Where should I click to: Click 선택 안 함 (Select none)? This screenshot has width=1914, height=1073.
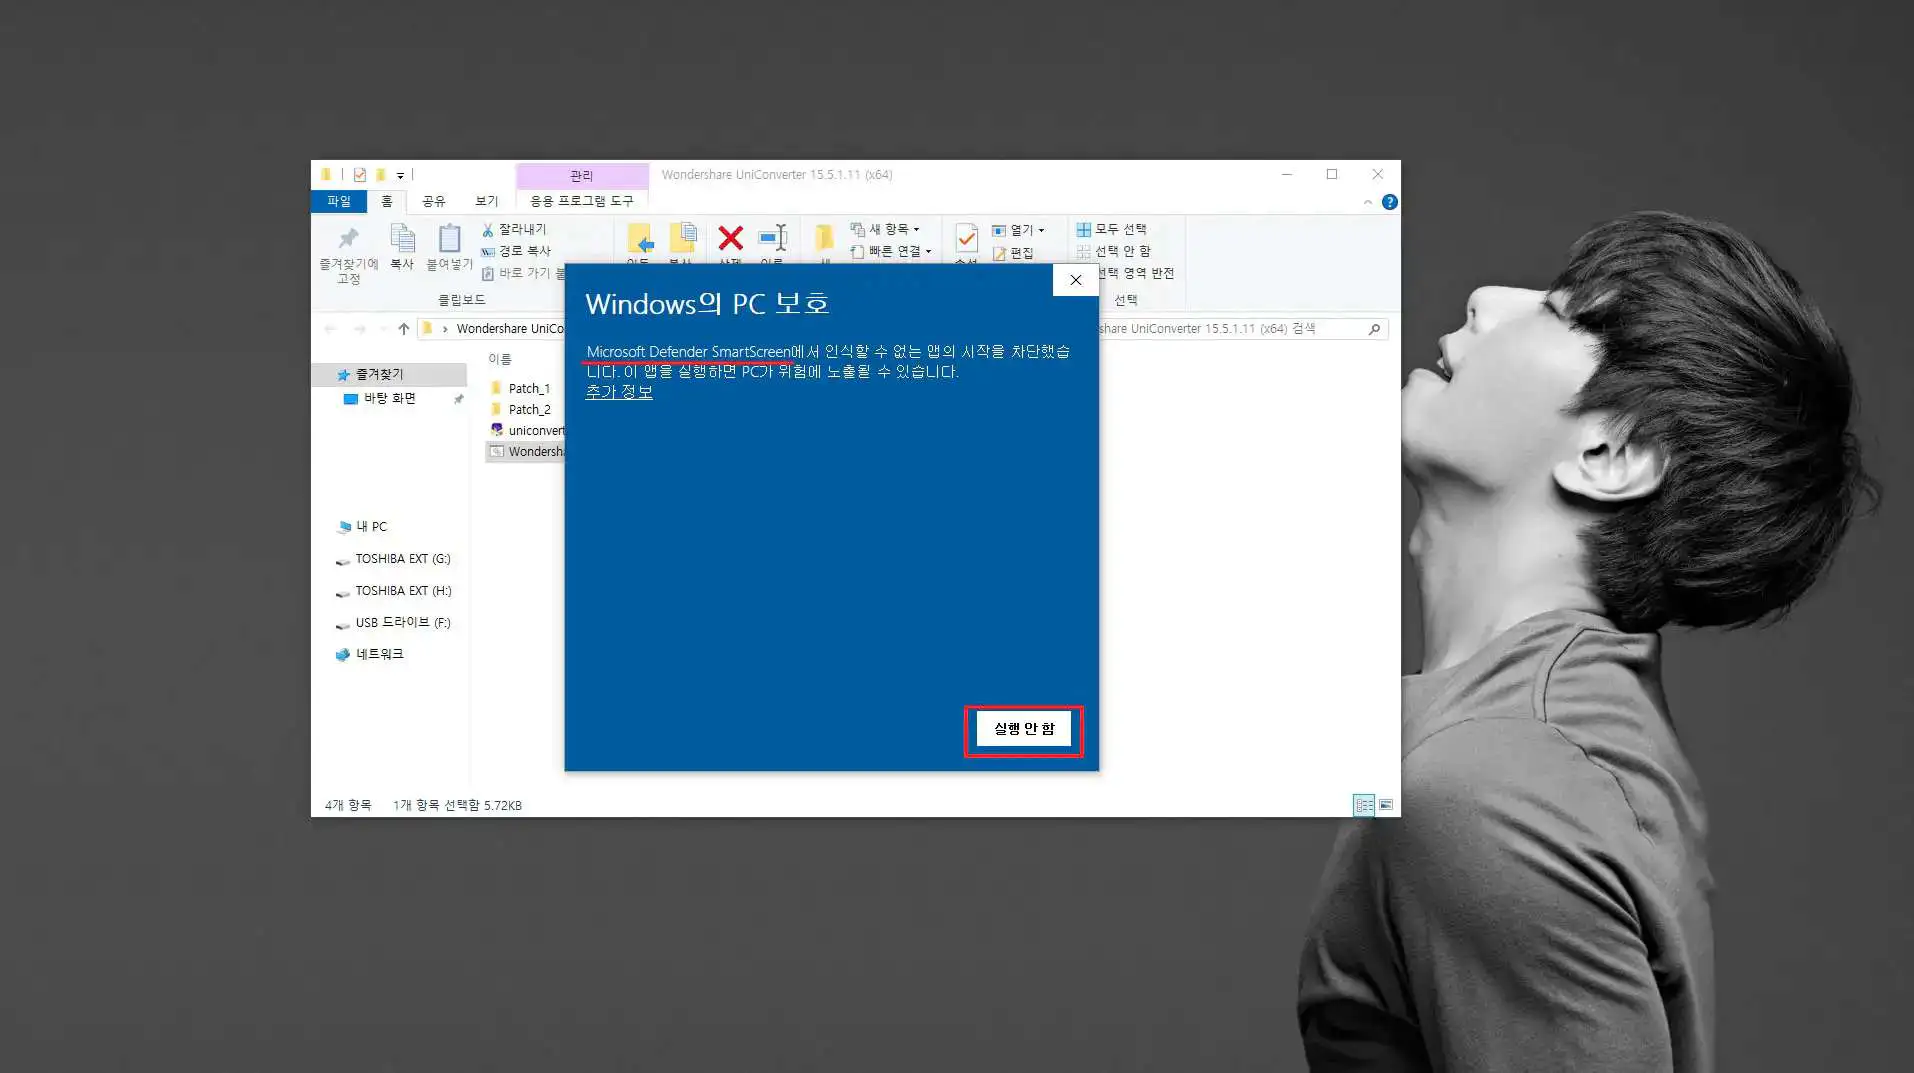[1113, 251]
